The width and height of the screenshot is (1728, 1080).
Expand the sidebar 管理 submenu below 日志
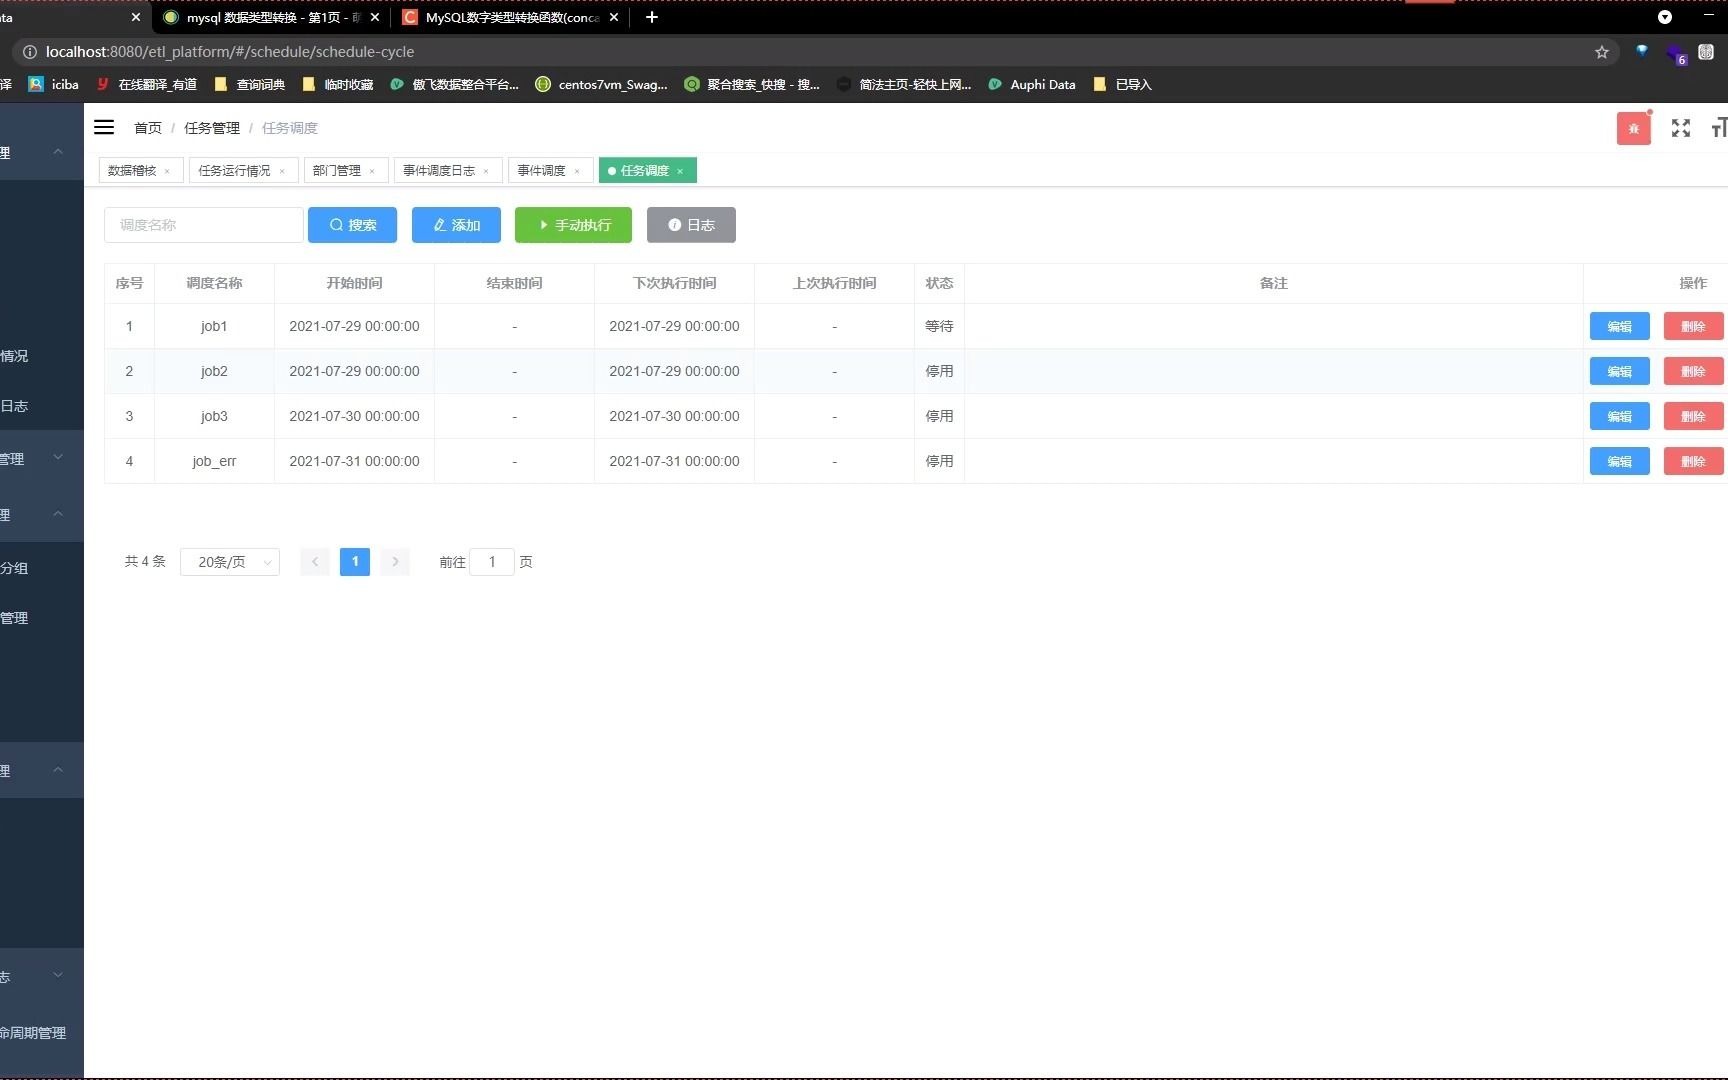(58, 458)
